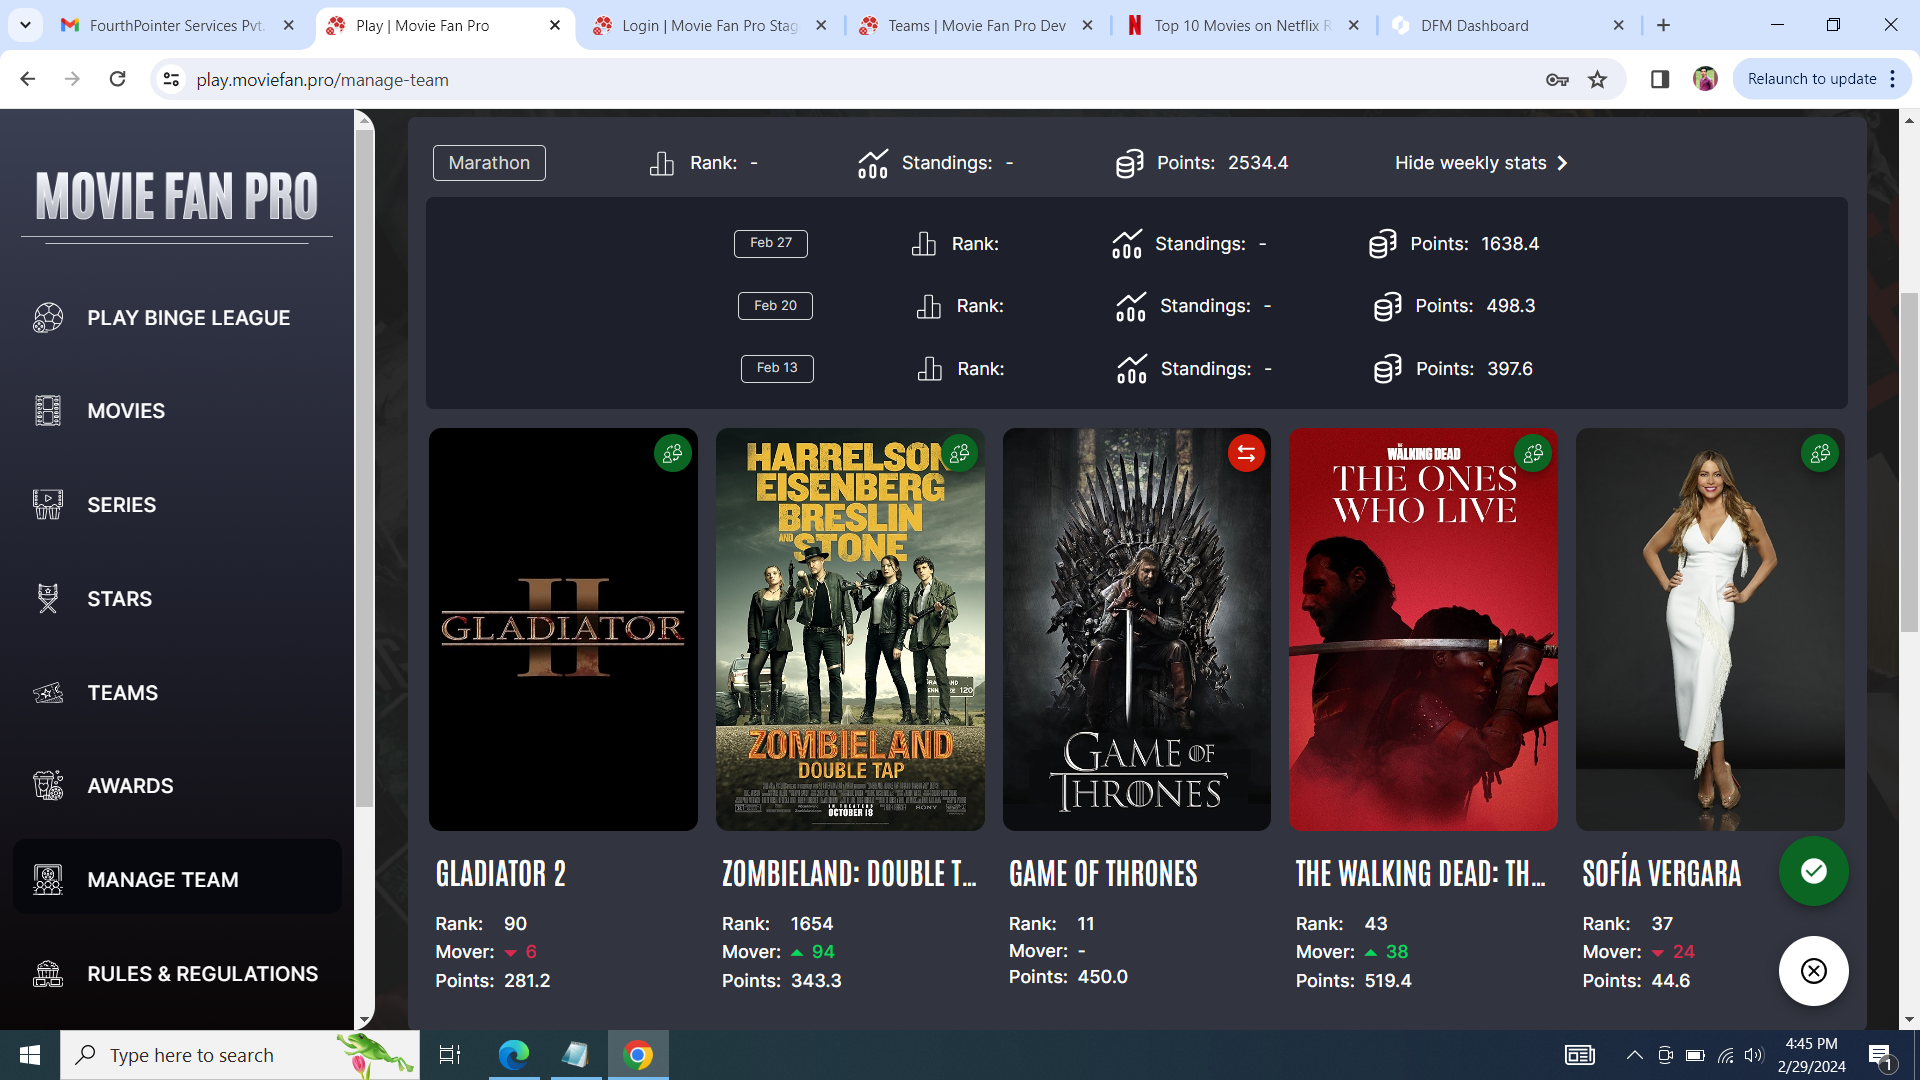Click the Feb 27 row coins icon
Viewport: 1920px width, 1080px height.
coord(1382,244)
